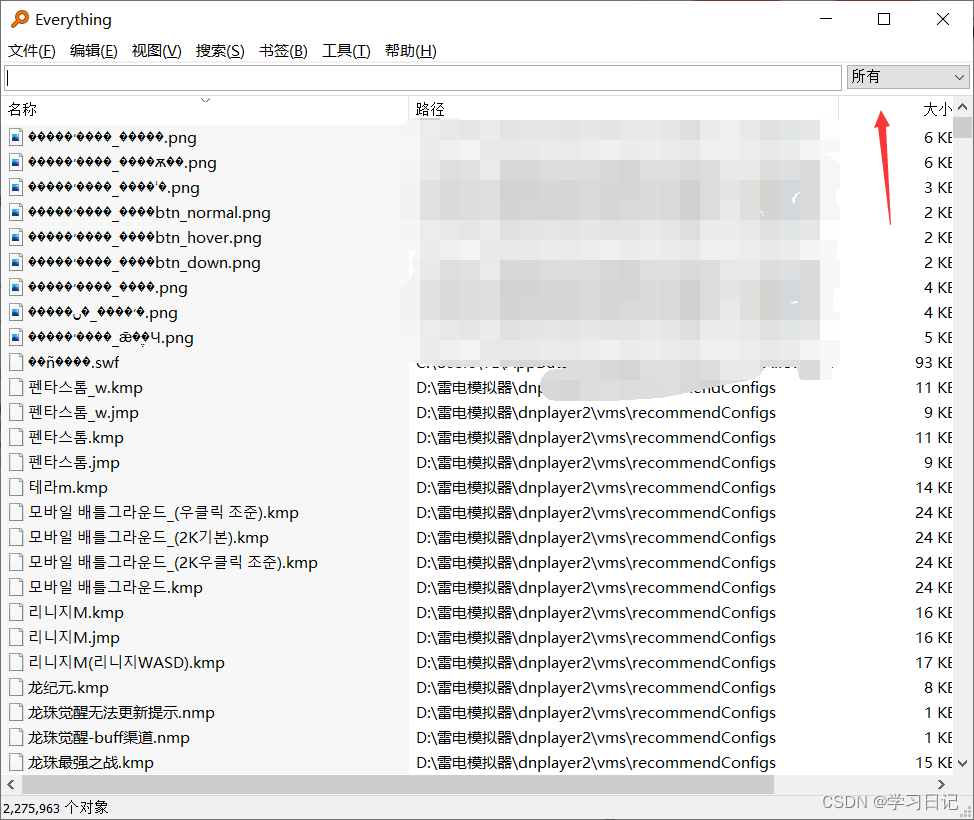Screen dimensions: 974x820
Task: Click the vertical scrollbar thumb
Action: pos(963,127)
